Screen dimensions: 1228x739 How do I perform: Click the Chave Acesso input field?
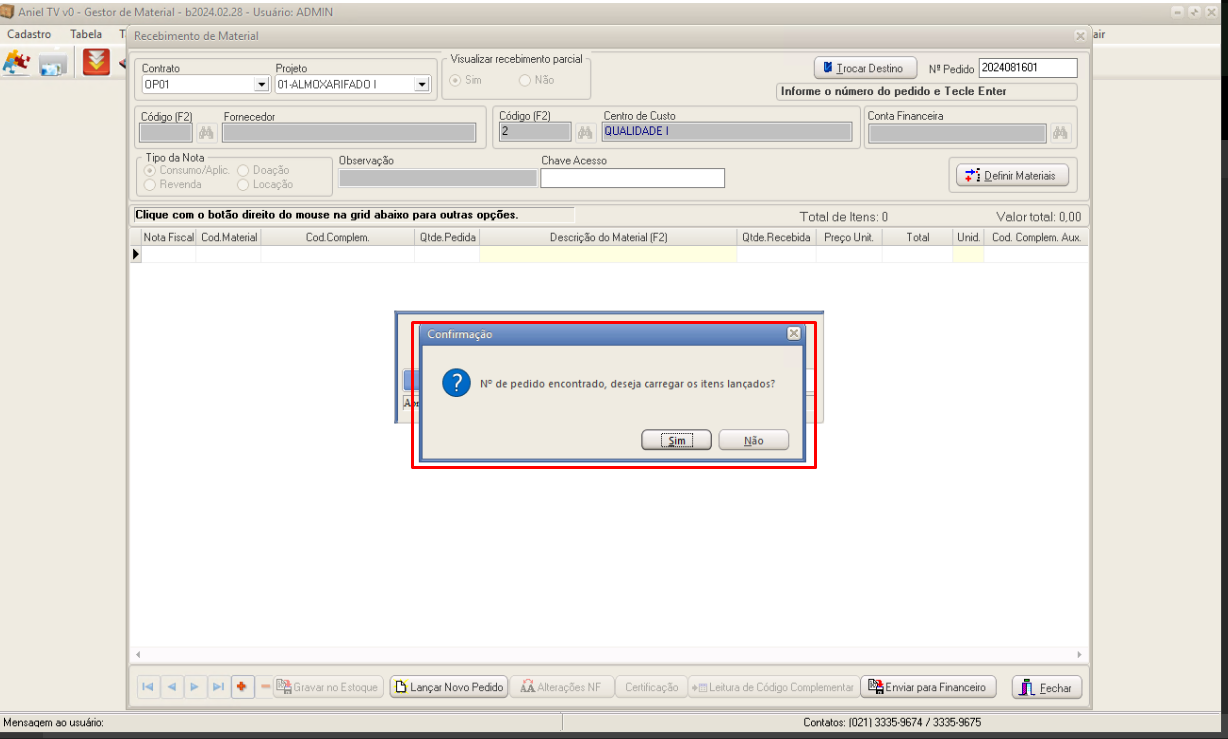point(632,178)
